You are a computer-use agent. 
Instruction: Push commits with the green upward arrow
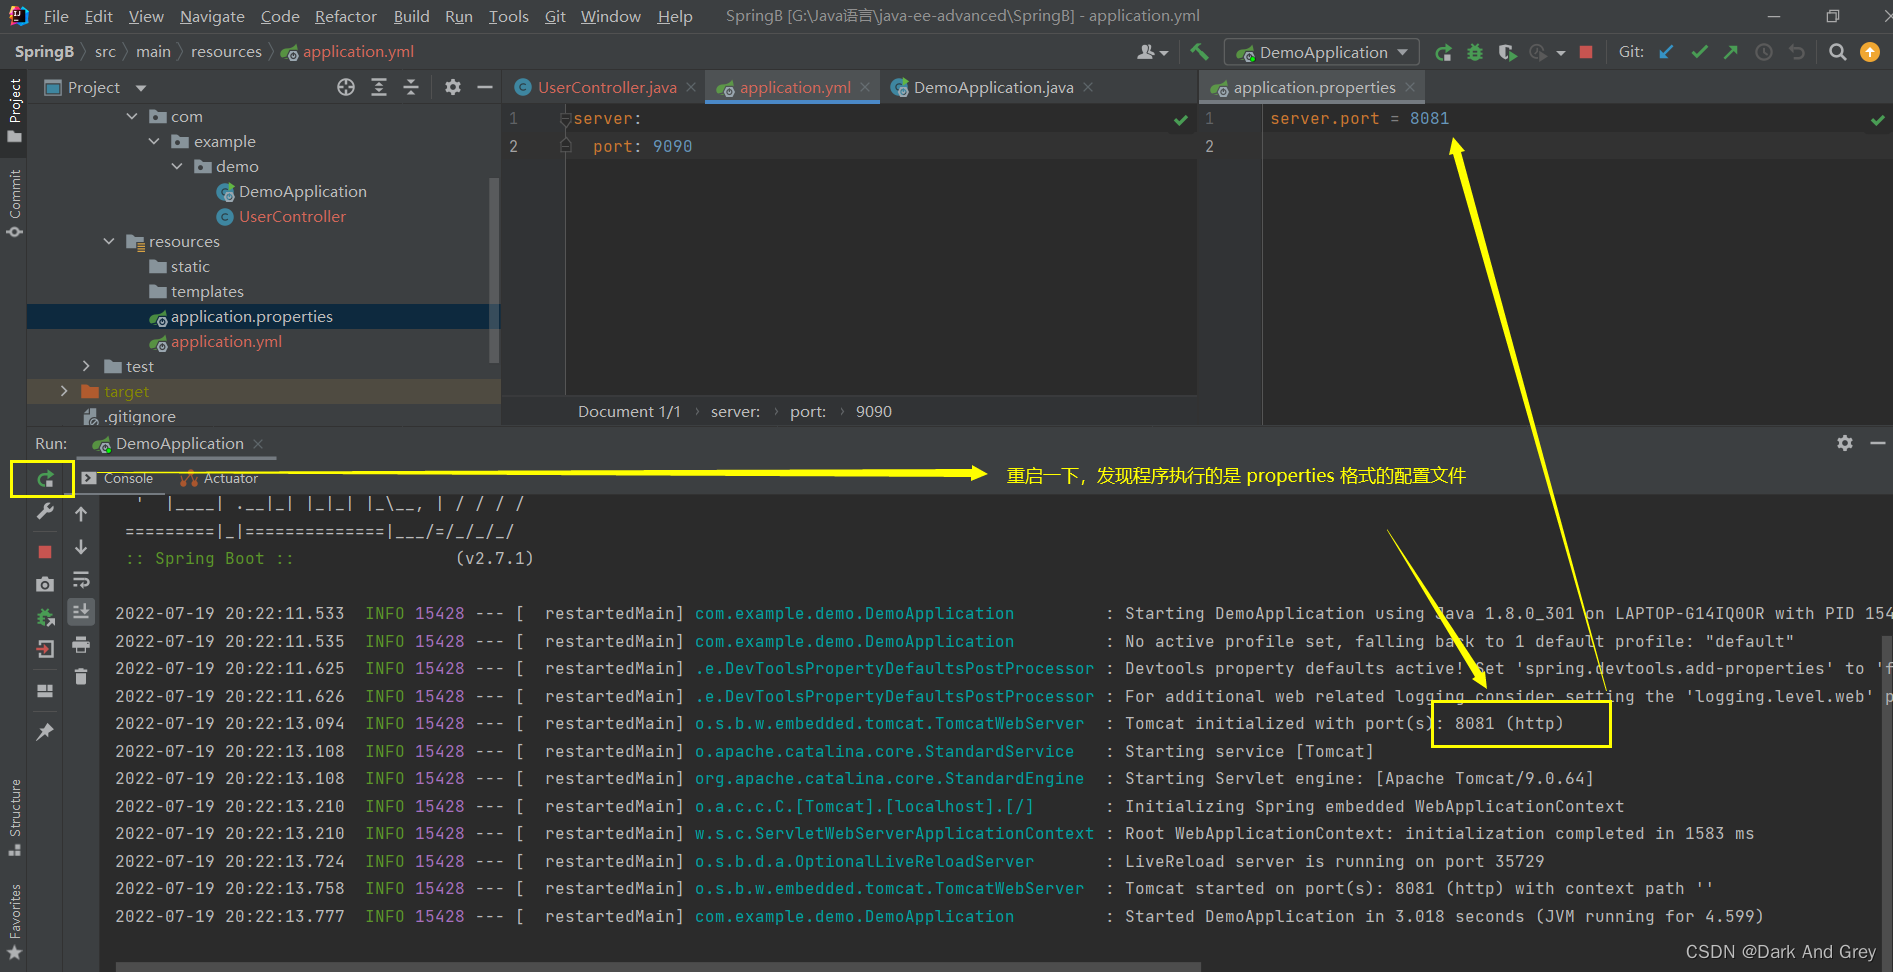1731,52
